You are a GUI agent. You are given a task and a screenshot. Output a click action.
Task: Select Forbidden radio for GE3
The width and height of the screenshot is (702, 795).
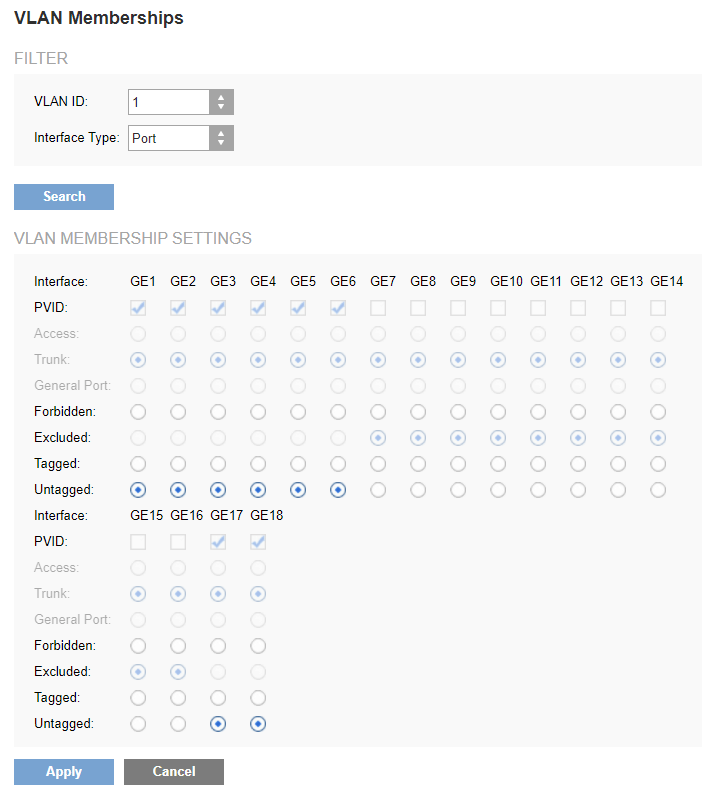coord(218,412)
